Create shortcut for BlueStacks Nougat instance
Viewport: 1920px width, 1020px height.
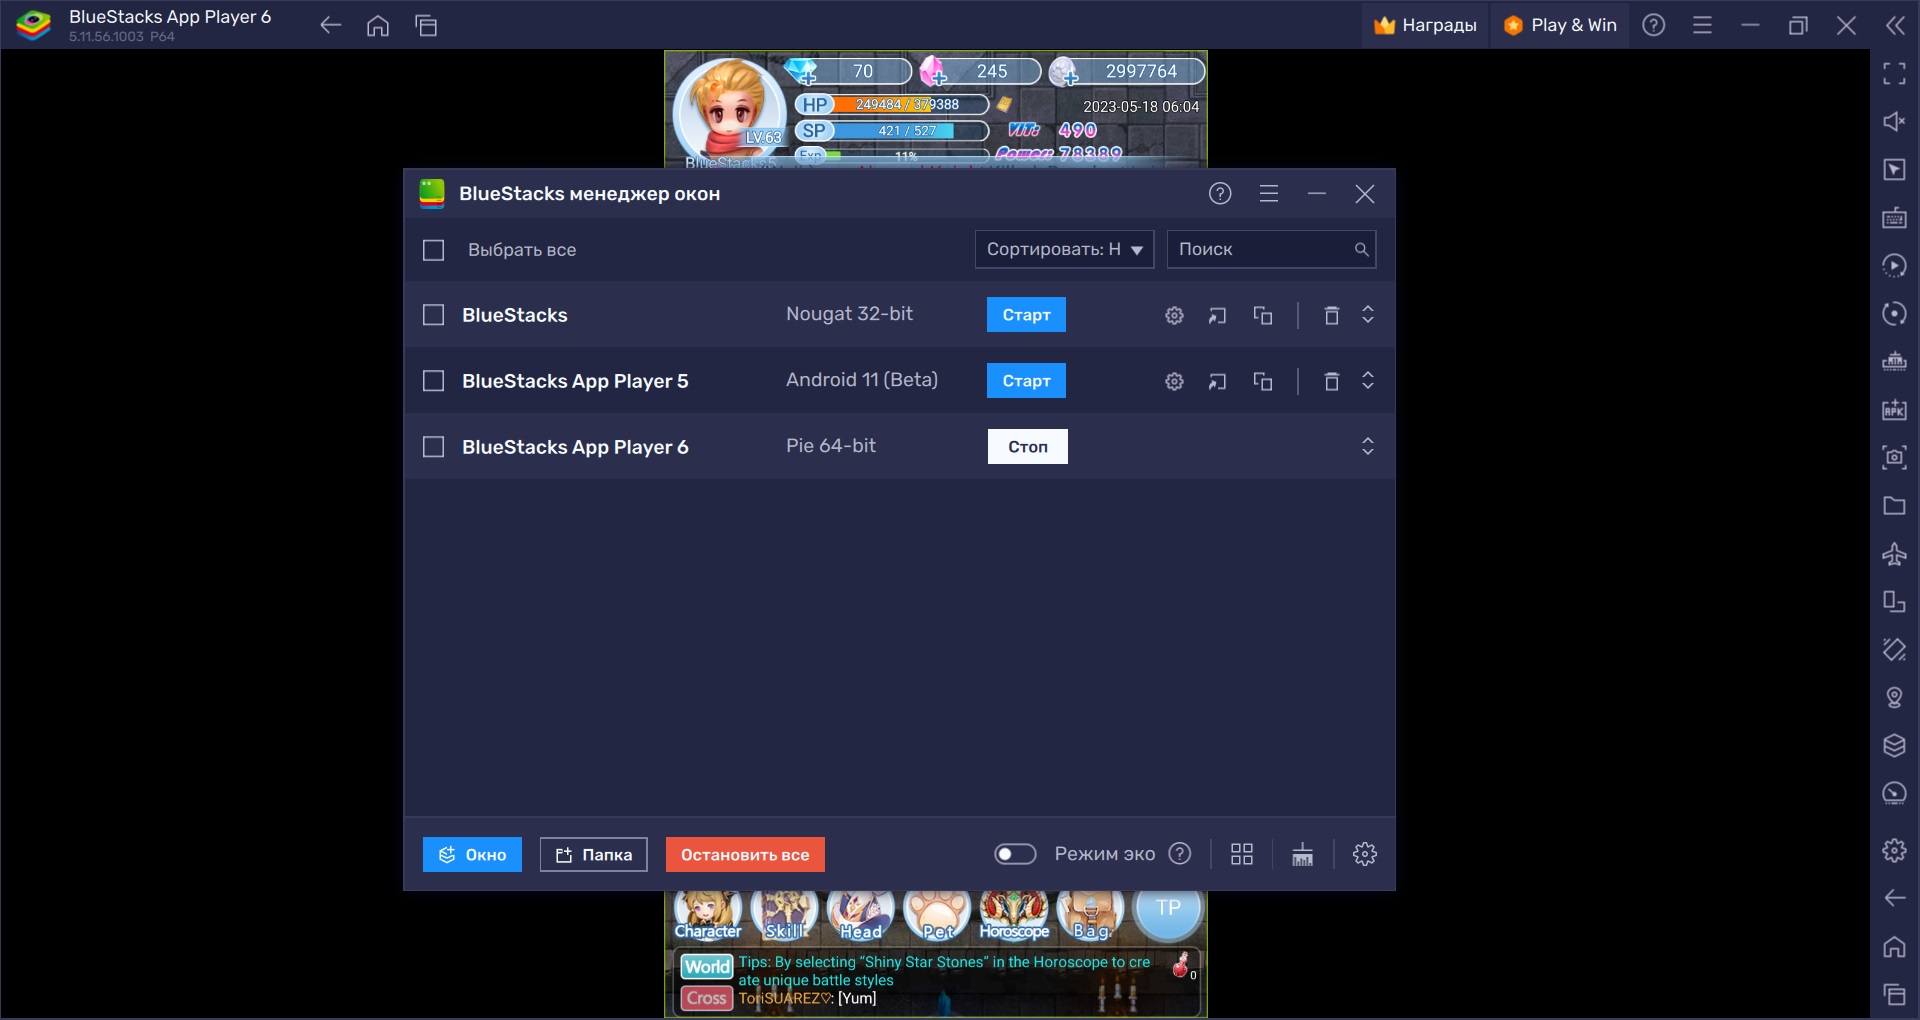pyautogui.click(x=1217, y=315)
